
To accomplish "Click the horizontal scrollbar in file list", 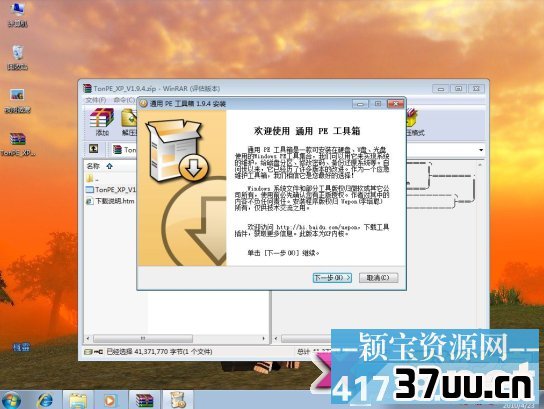I will coord(175,338).
